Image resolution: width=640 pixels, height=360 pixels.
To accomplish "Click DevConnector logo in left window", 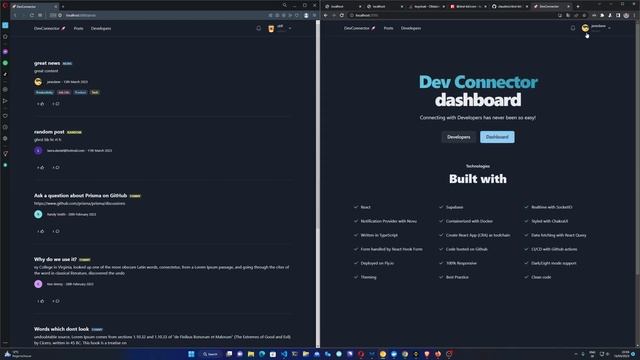I will 49,29.
